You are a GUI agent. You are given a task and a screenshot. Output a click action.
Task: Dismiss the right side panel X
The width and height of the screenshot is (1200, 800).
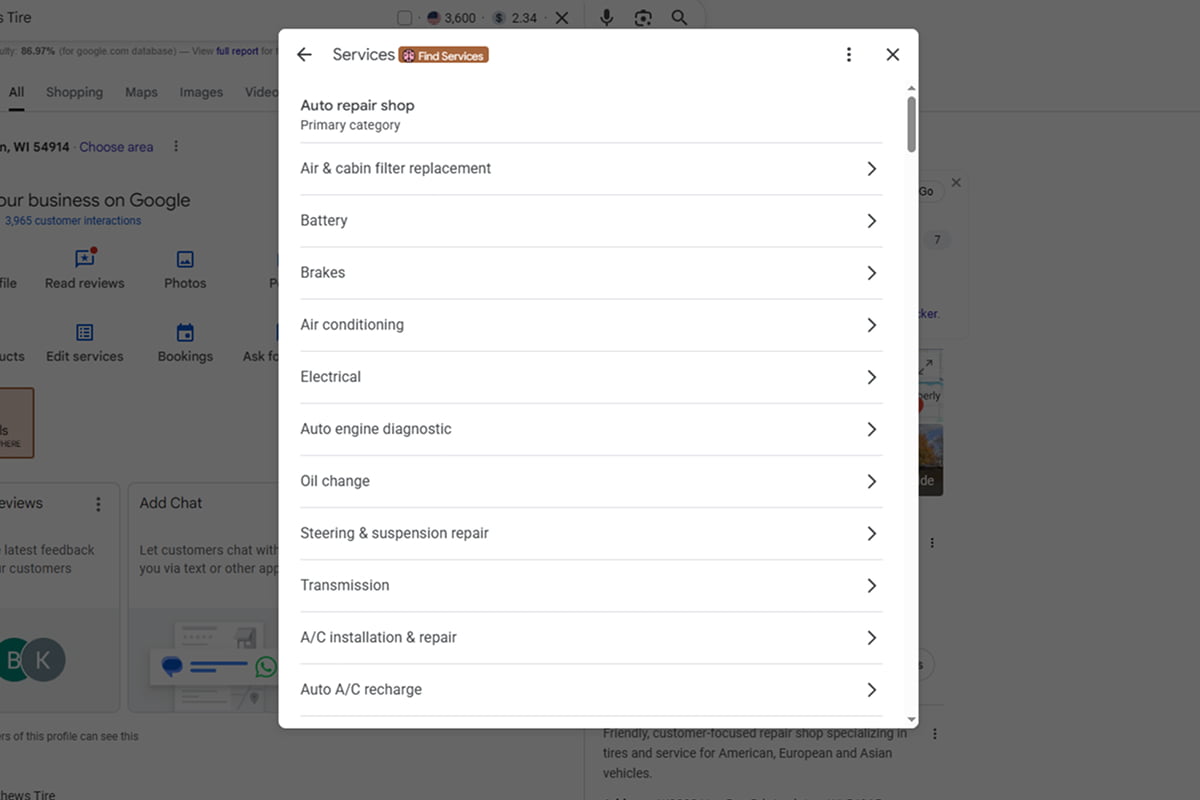pos(956,183)
